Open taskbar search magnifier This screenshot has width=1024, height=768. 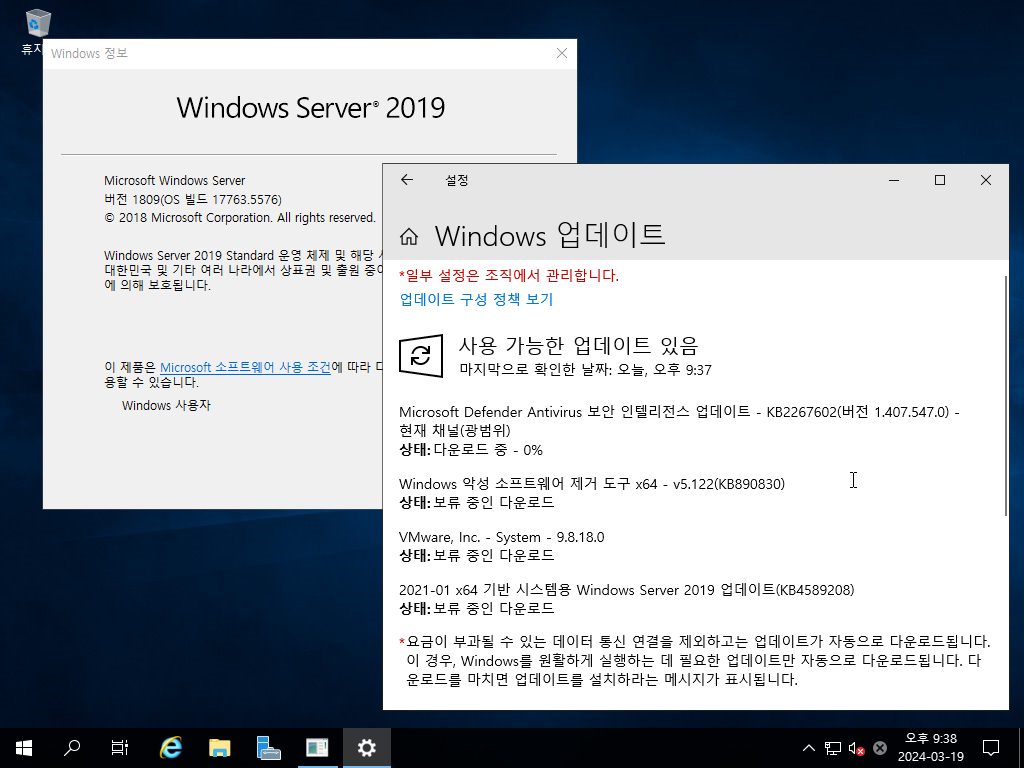coord(71,748)
